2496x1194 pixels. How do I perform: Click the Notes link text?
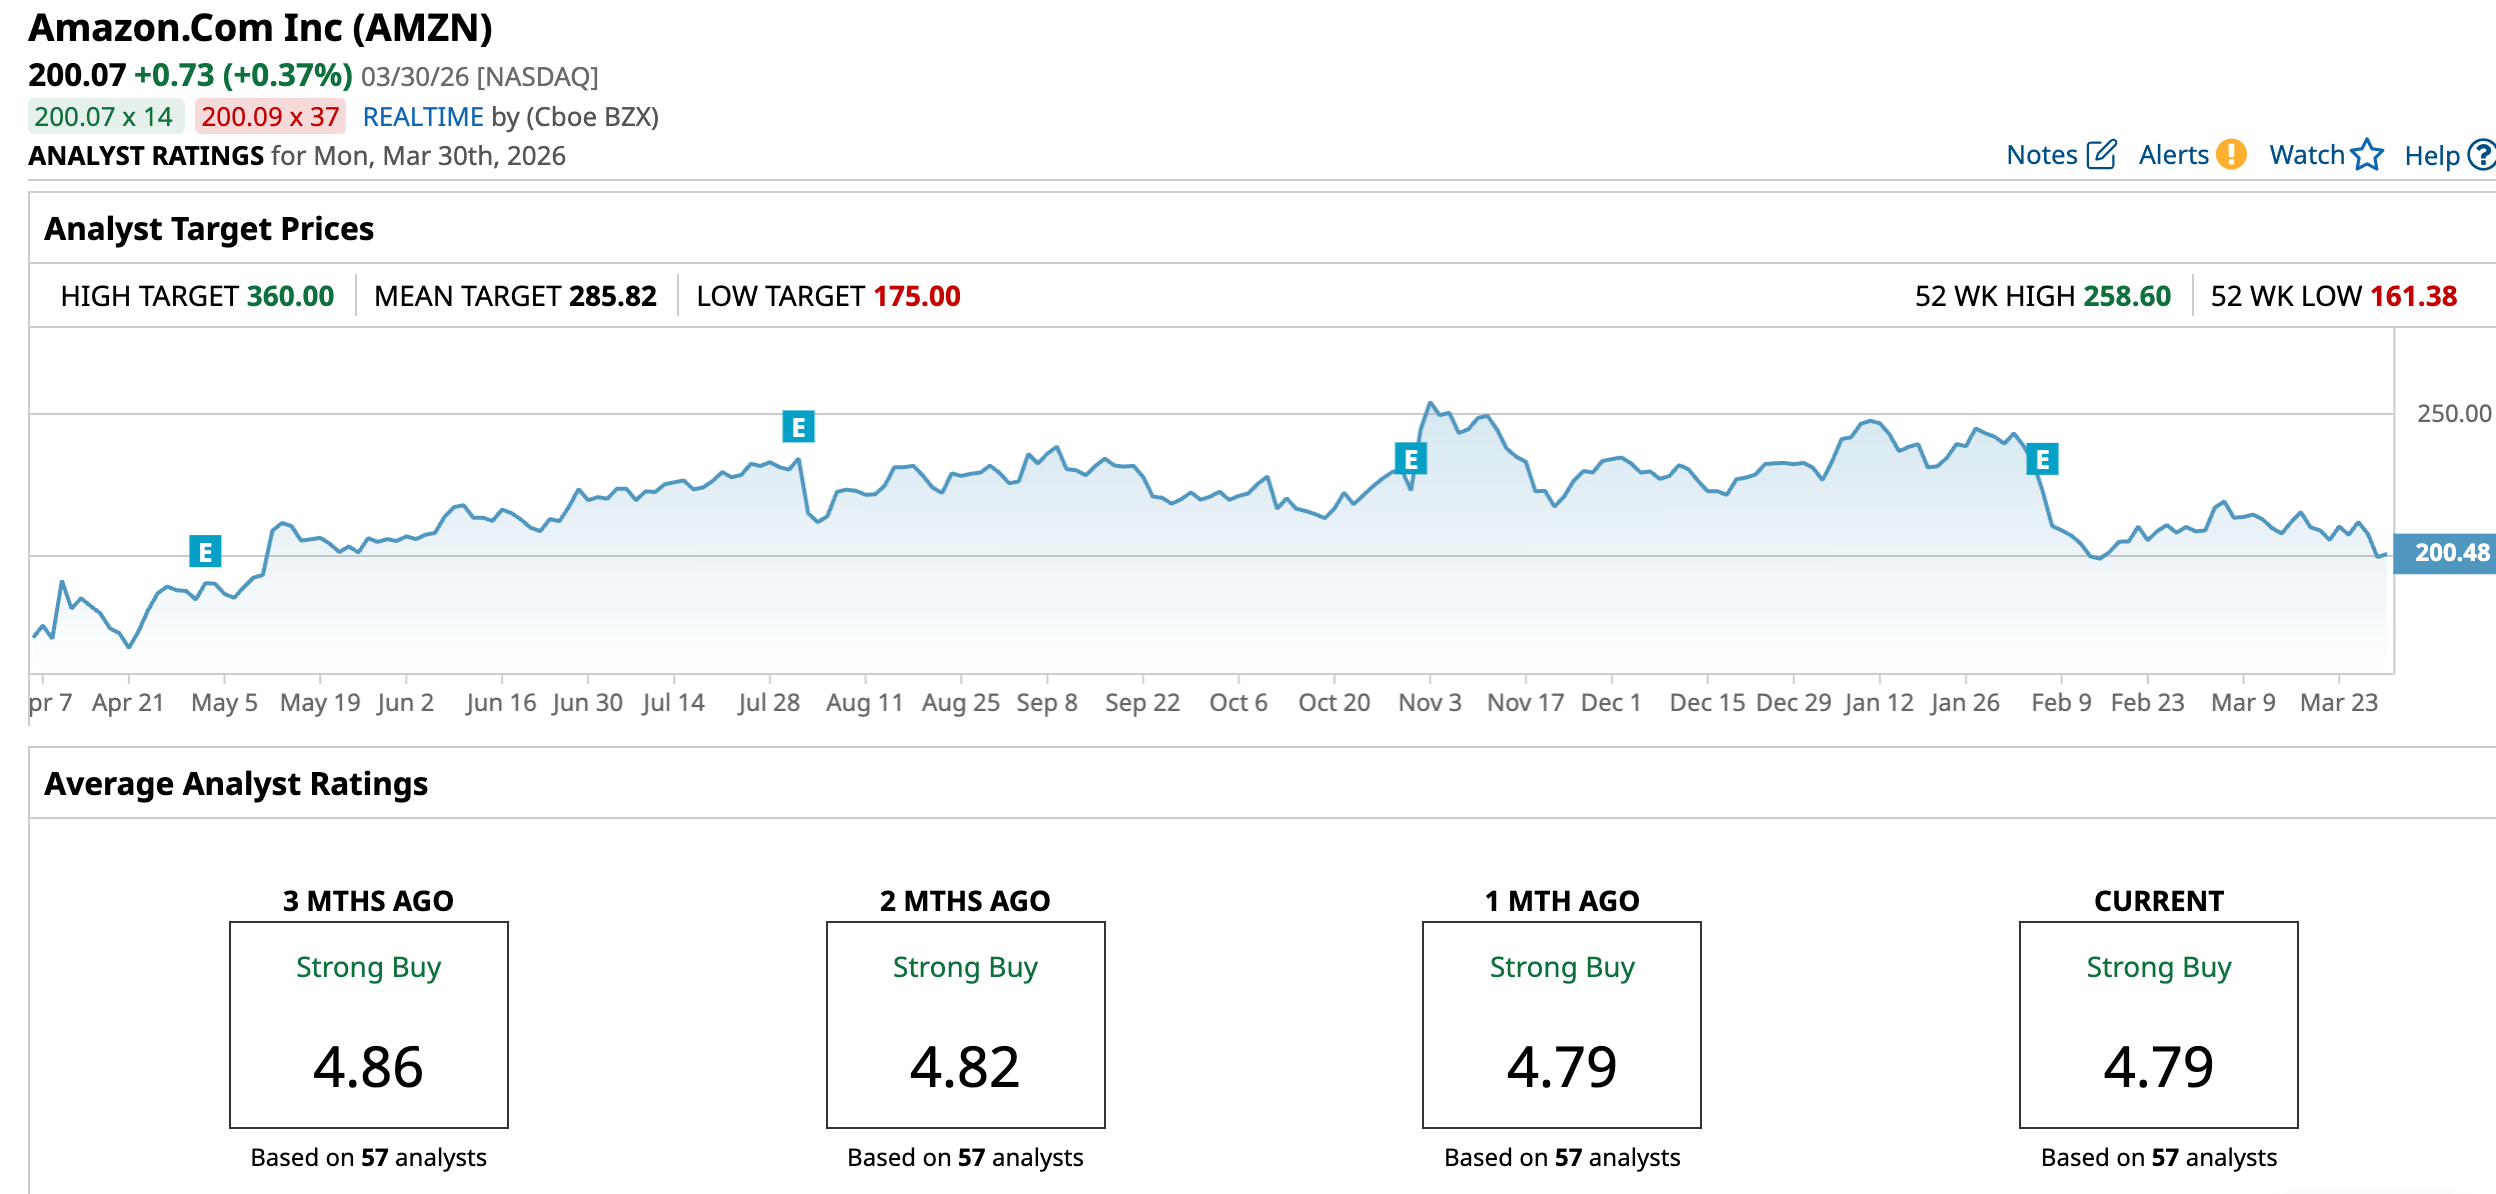coord(2041,155)
